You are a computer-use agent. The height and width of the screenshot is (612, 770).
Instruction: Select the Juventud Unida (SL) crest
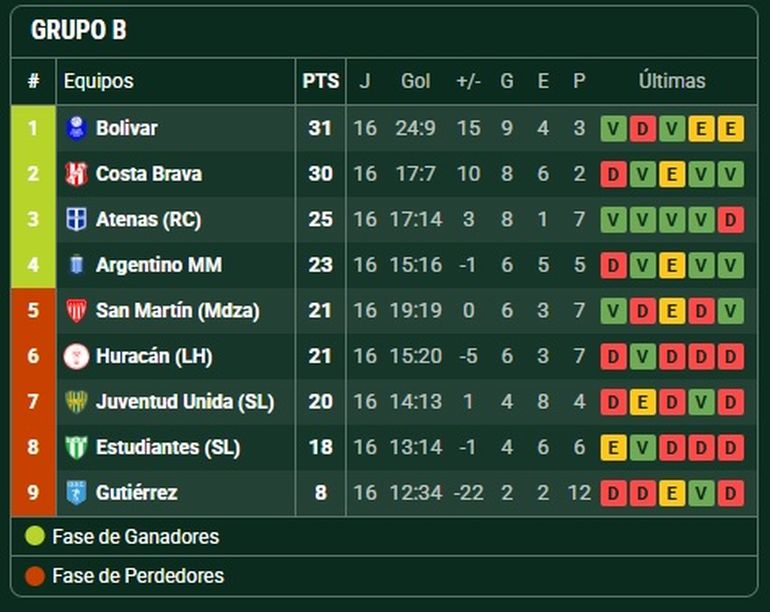click(x=76, y=401)
